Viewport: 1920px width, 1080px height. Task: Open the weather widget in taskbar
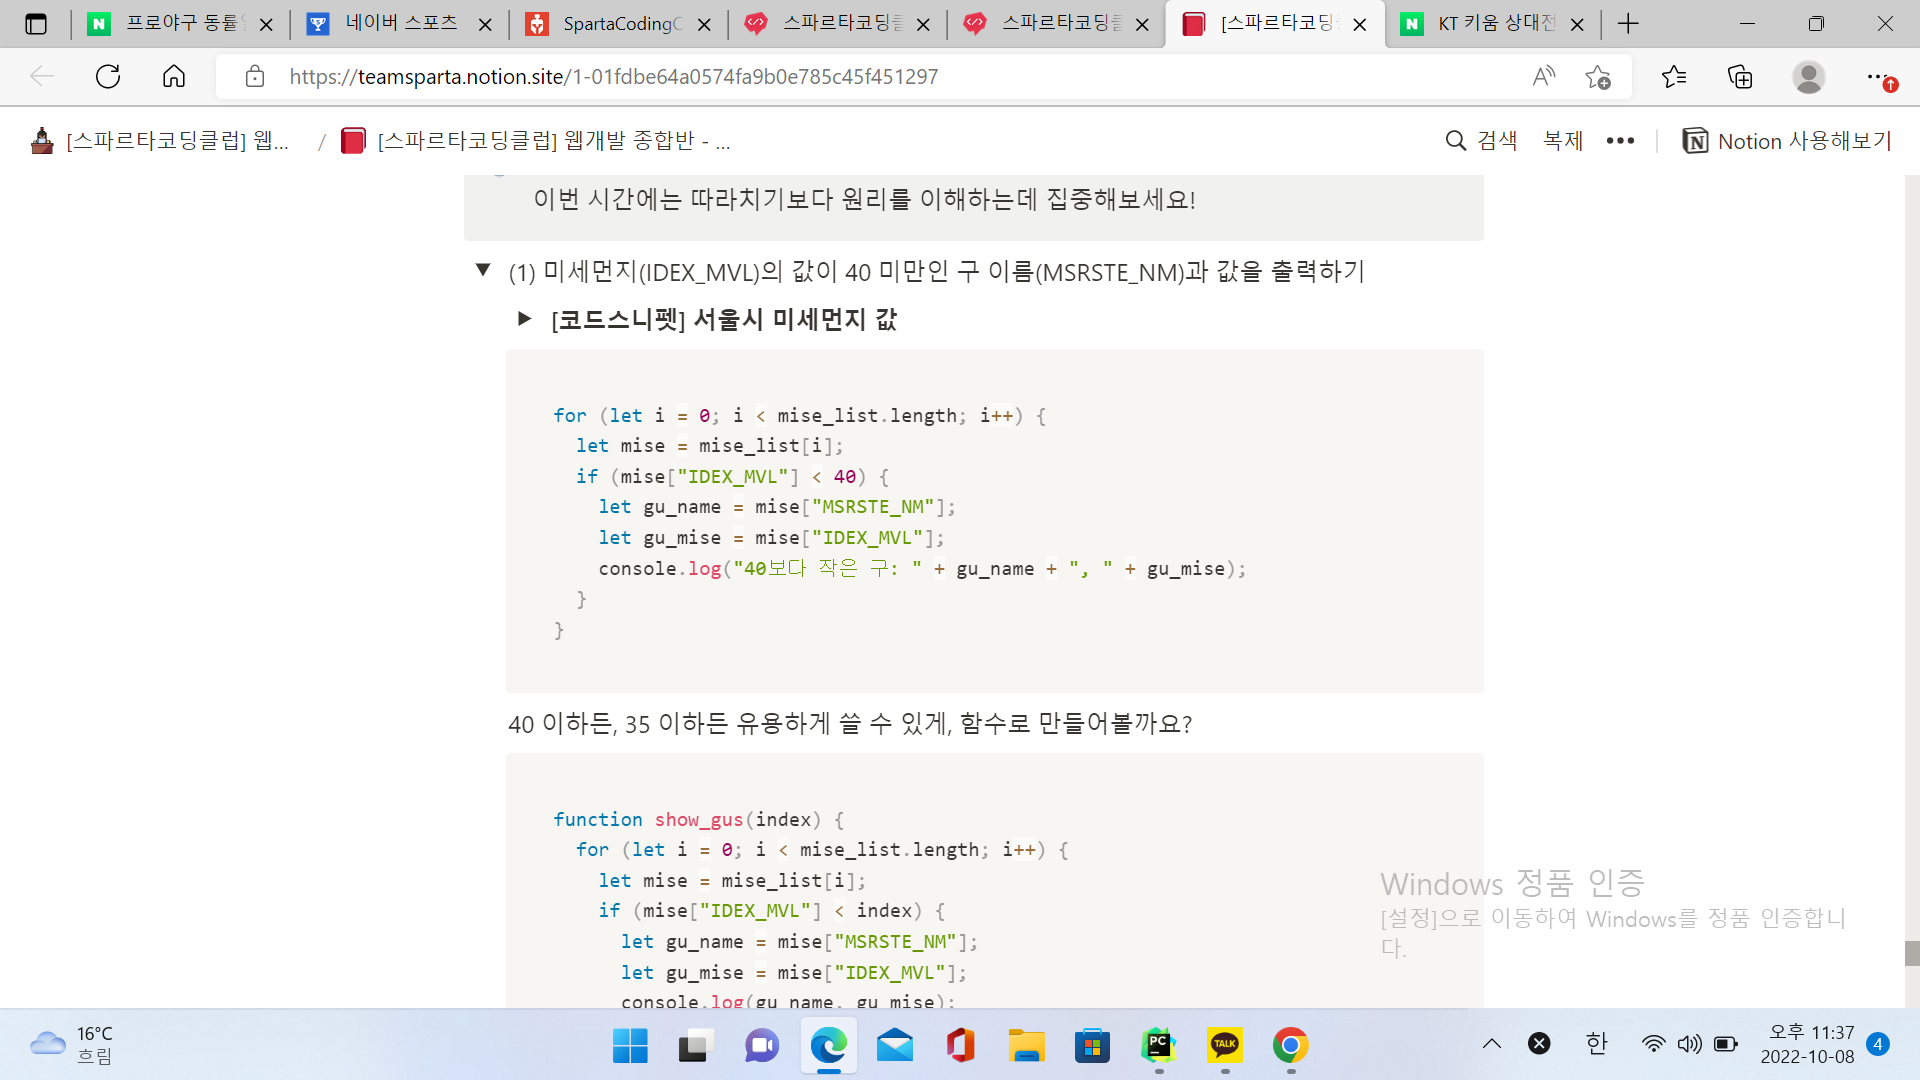pos(72,1045)
